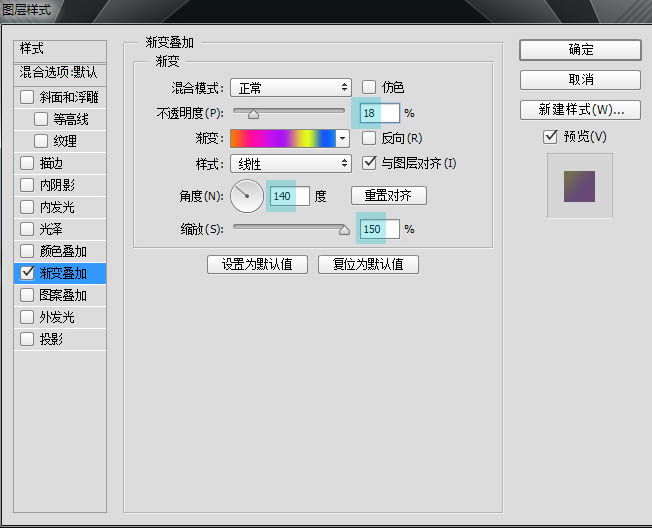Viewport: 652px width, 528px height.
Task: Enable the 内阴影 checkbox
Action: [x=27, y=185]
